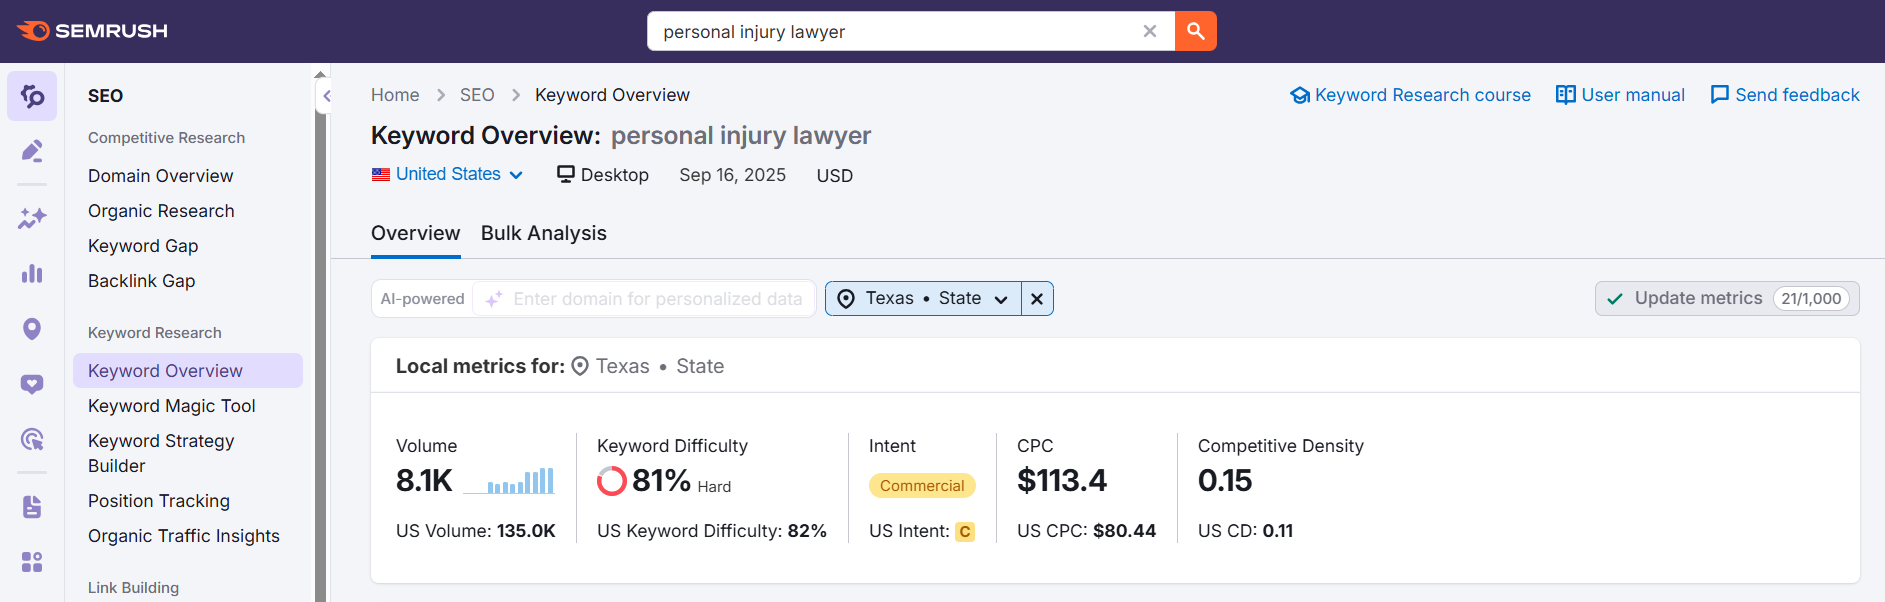Image resolution: width=1885 pixels, height=602 pixels.
Task: Expand the United States country dropdown
Action: pos(448,174)
